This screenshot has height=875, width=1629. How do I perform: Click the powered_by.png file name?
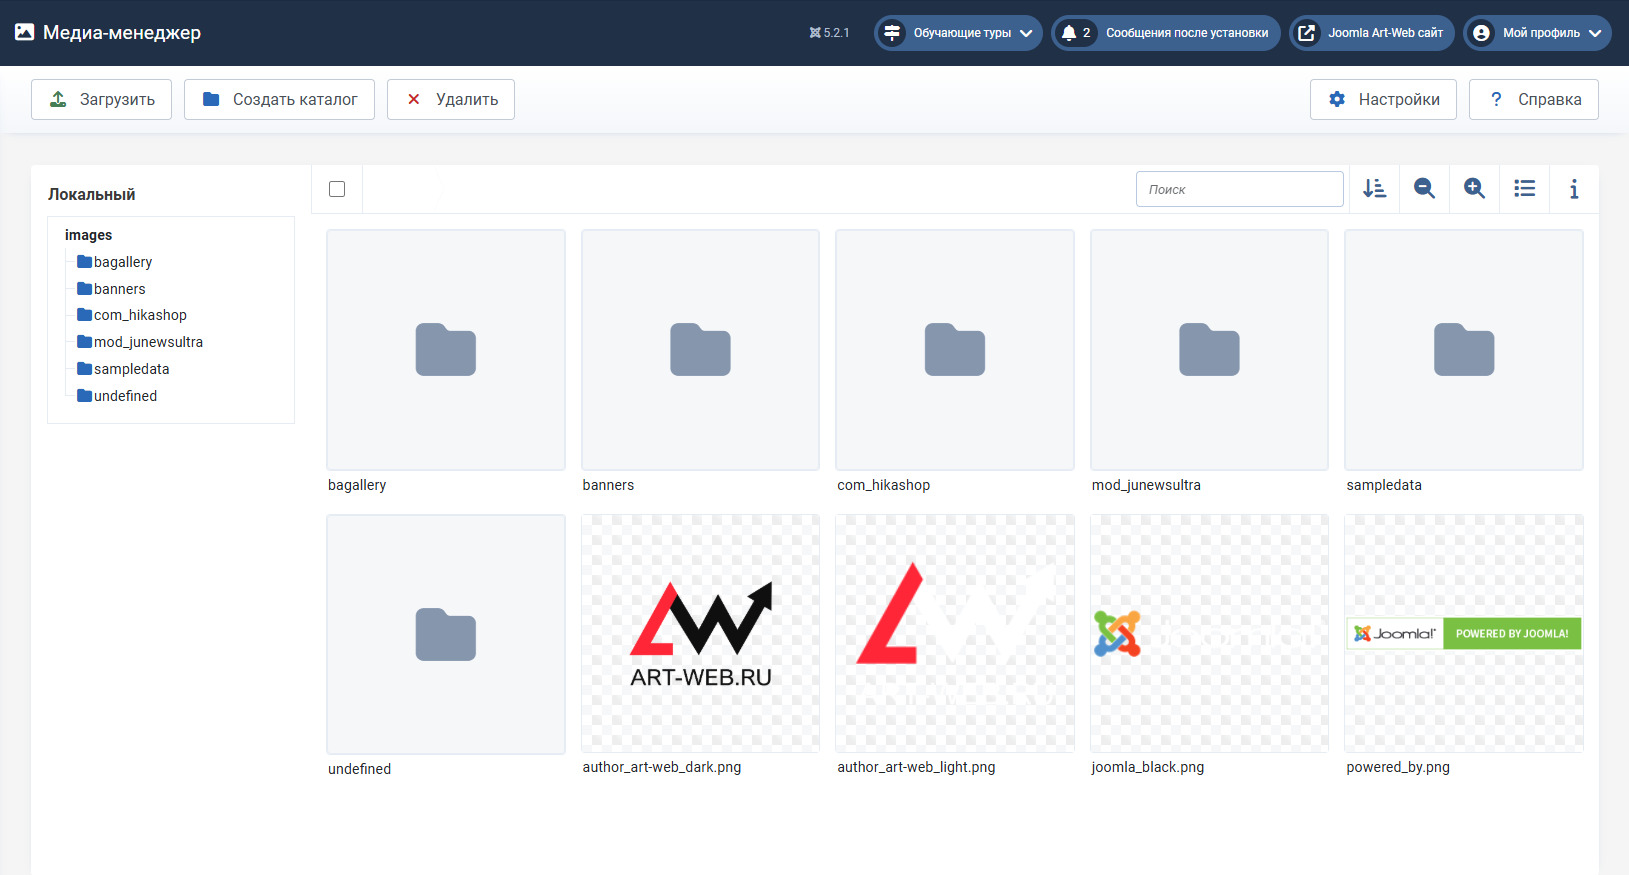pos(1398,767)
